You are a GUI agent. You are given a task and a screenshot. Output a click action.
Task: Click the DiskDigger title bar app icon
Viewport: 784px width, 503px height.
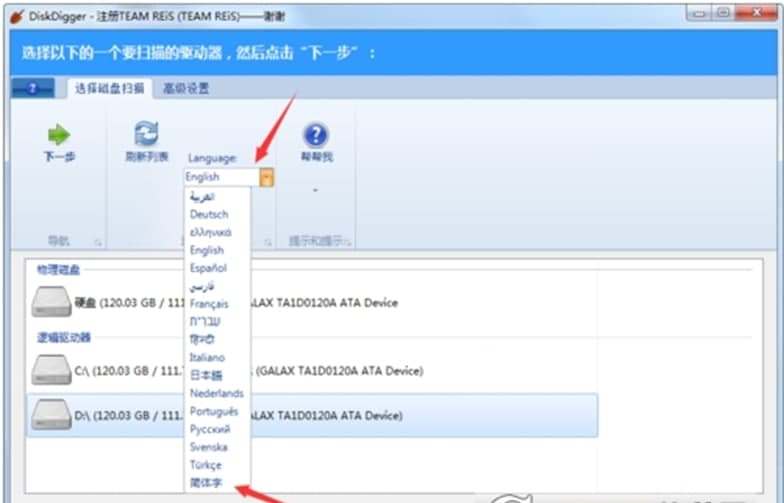coord(17,16)
